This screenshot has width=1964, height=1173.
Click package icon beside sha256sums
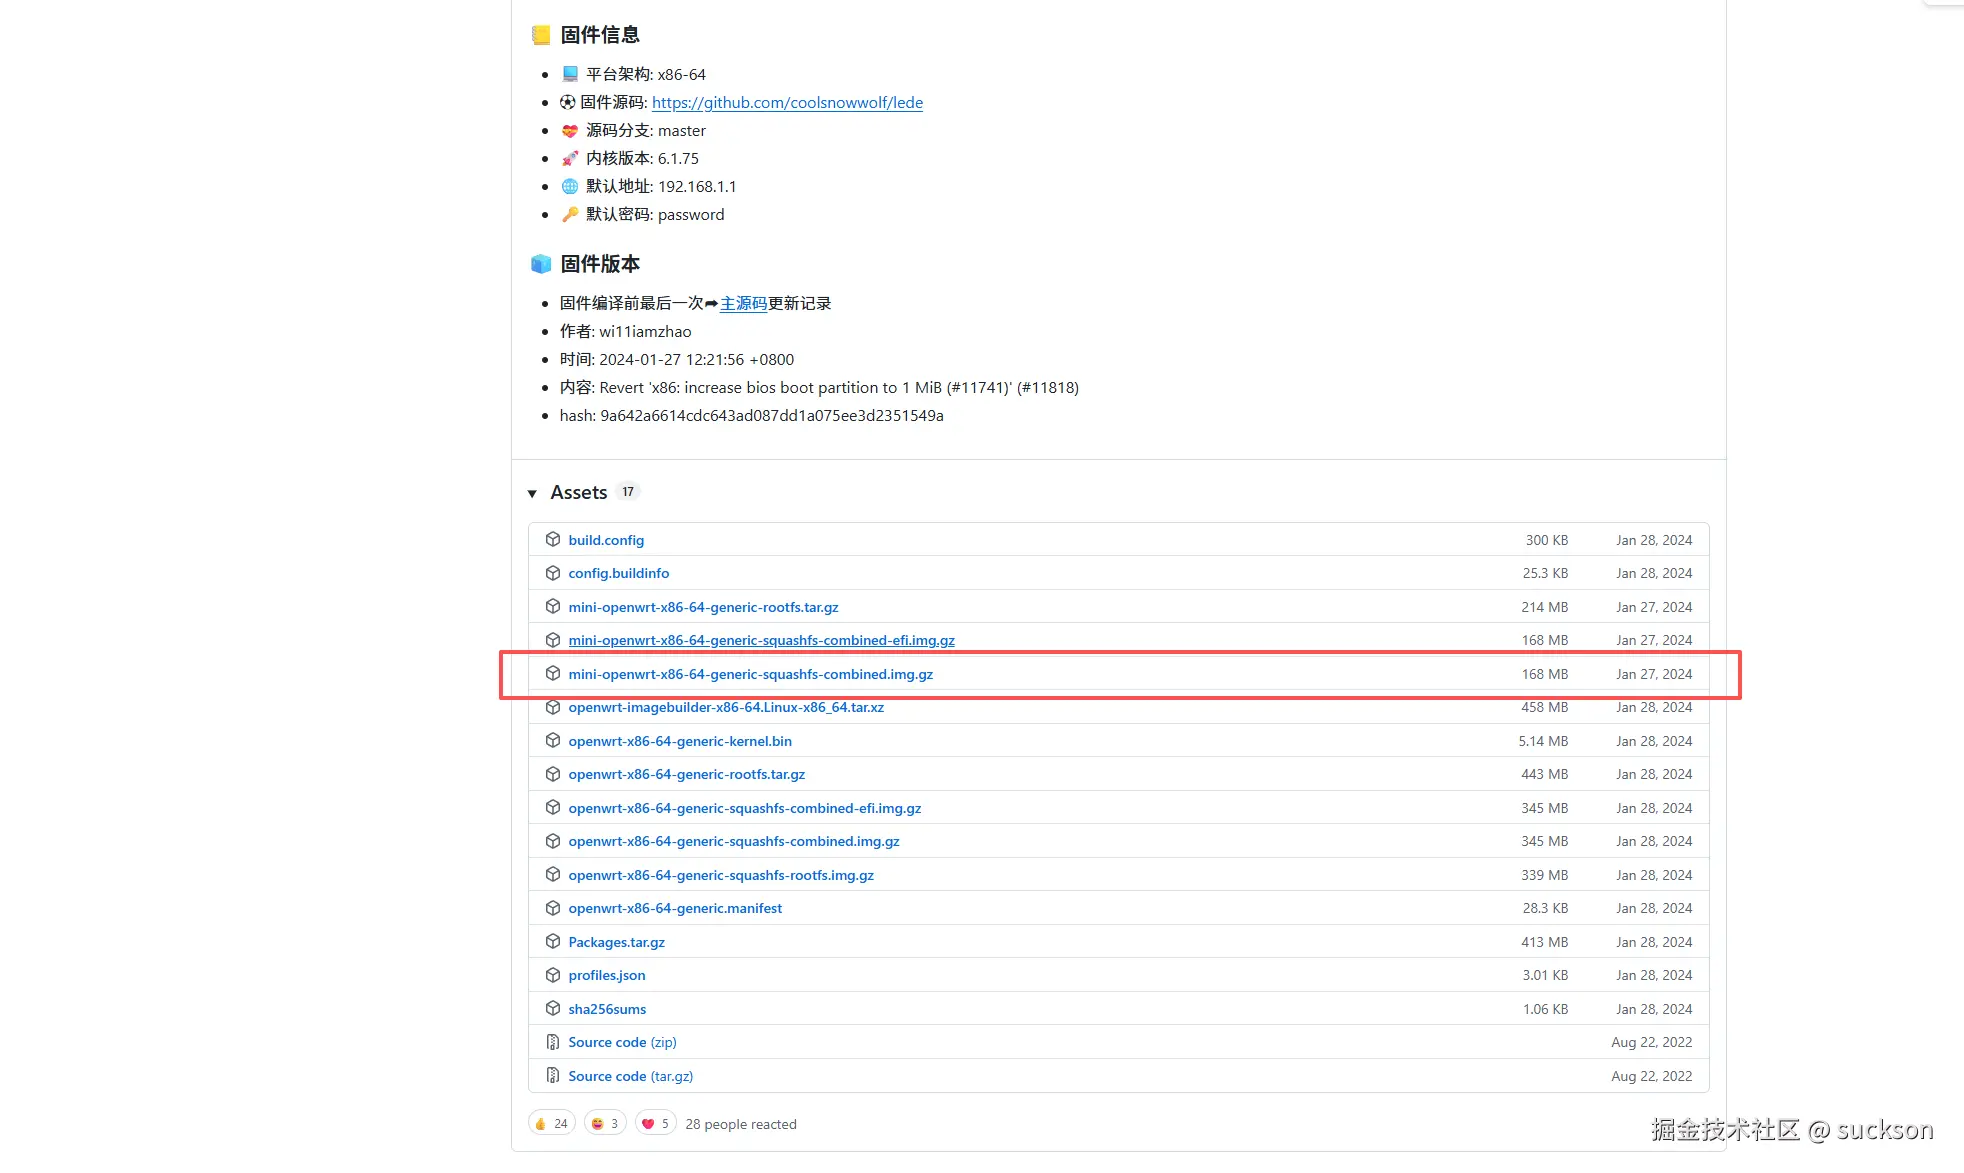point(552,1009)
